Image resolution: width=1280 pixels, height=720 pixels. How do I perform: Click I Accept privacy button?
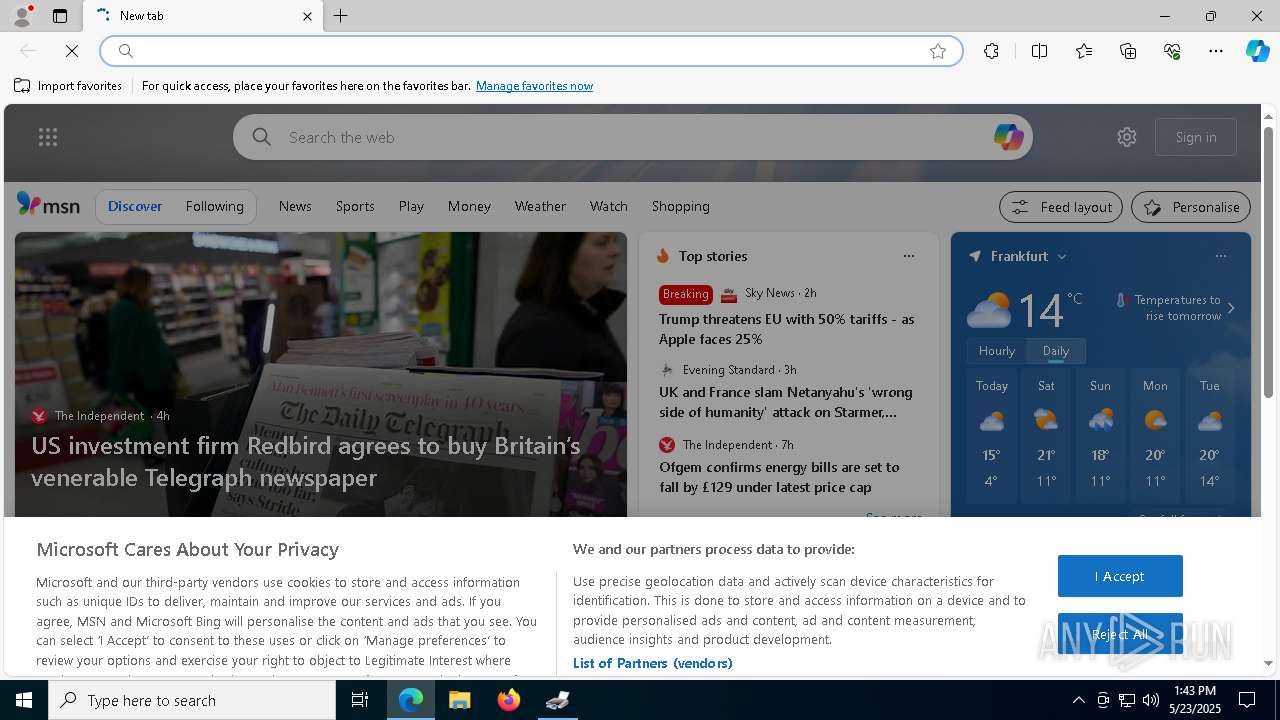point(1120,576)
